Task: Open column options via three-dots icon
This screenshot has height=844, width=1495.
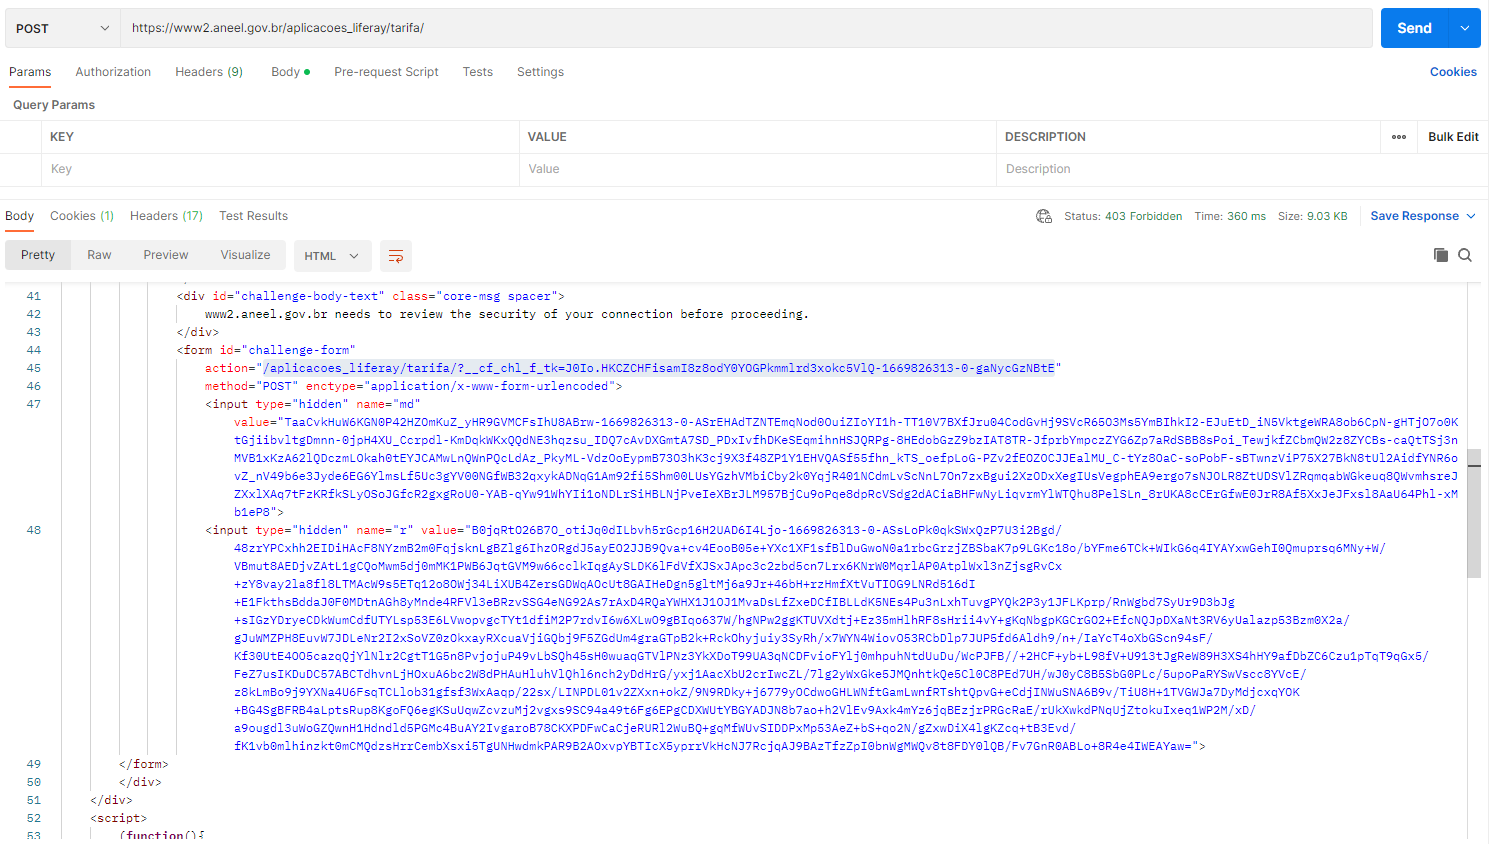Action: click(1399, 137)
